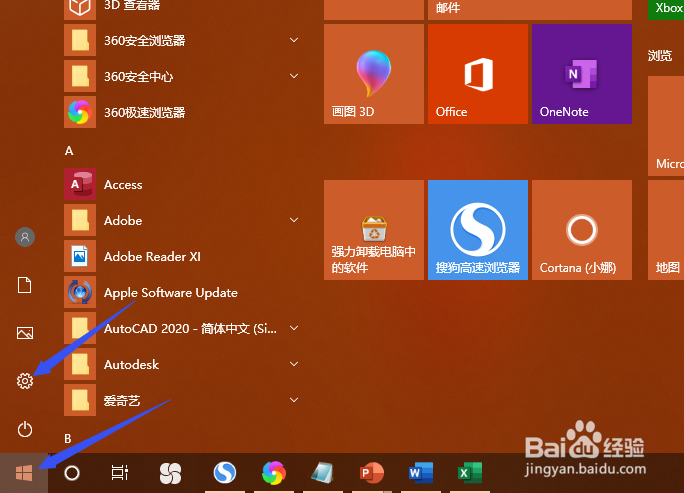Launch Excel from the taskbar
Viewport: 684px width, 493px height.
click(470, 473)
